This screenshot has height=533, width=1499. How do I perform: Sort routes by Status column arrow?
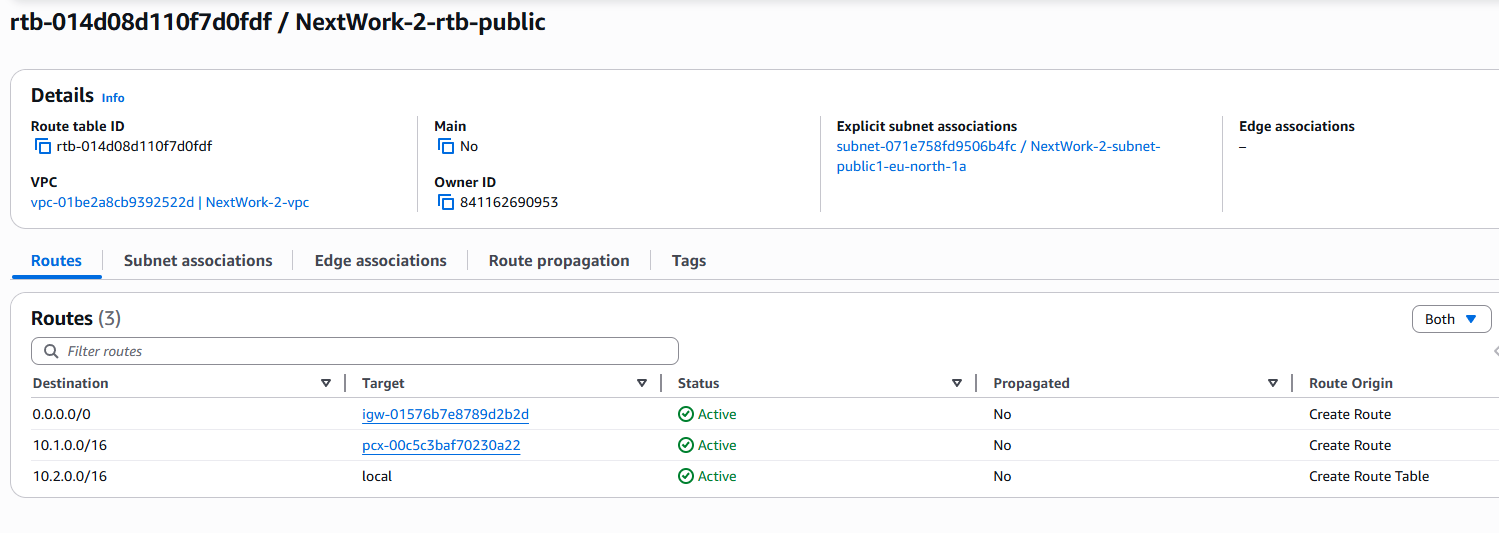click(957, 383)
